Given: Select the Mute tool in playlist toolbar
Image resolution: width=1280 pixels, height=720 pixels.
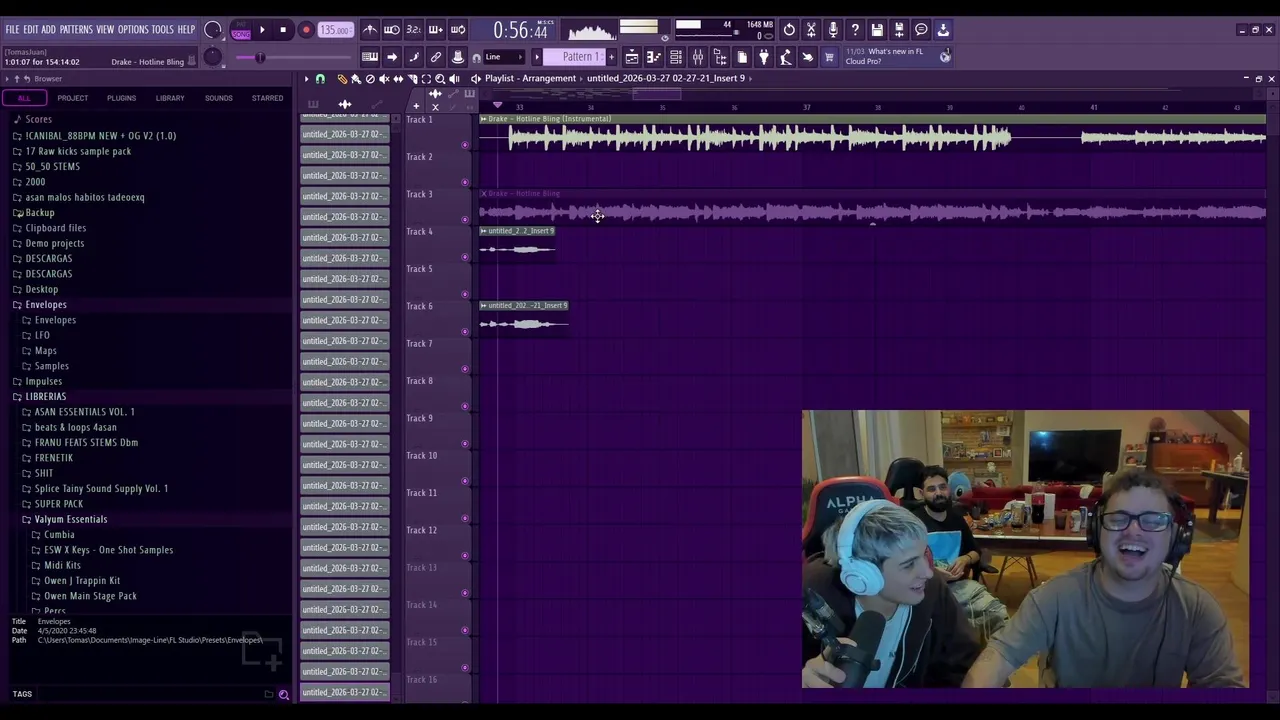Looking at the screenshot, I should pyautogui.click(x=384, y=79).
